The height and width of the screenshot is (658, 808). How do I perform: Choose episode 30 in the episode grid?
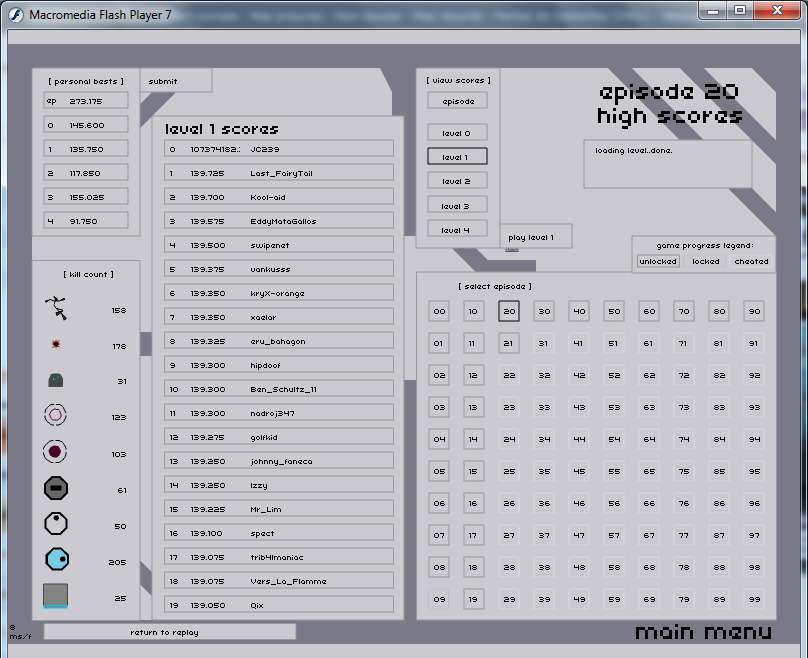coord(543,311)
